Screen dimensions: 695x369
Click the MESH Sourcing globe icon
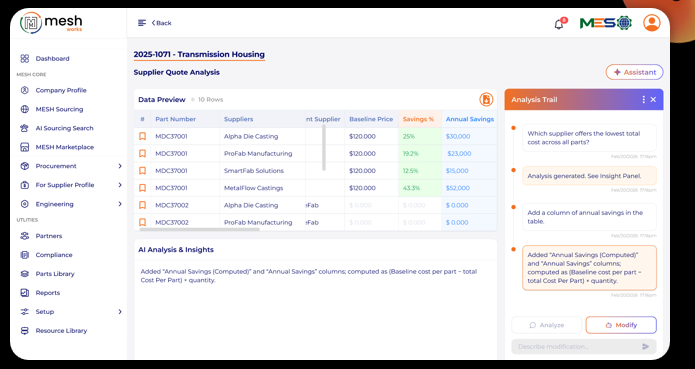25,109
